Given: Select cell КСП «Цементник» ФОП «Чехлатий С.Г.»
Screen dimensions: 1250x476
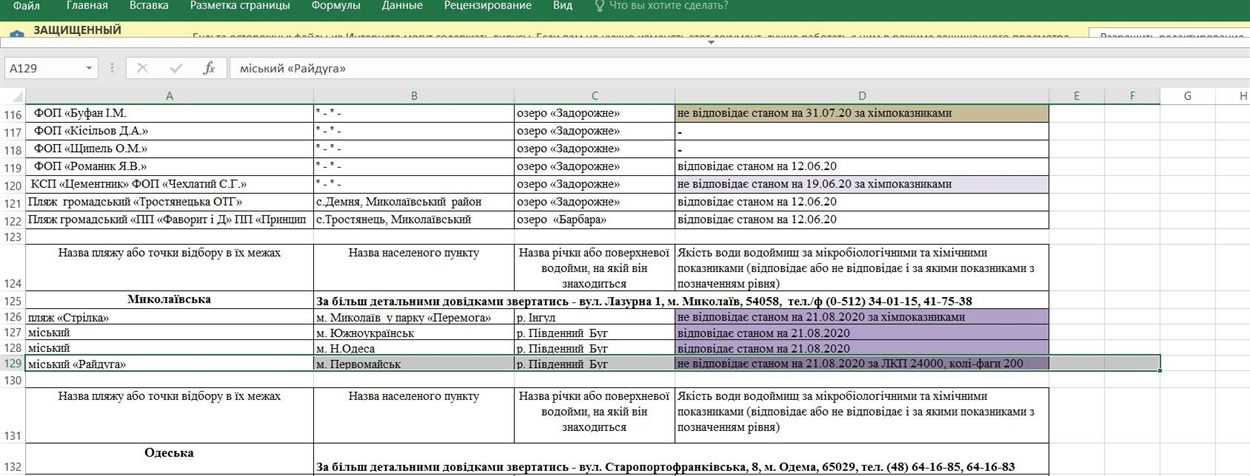Looking at the screenshot, I should [x=169, y=184].
